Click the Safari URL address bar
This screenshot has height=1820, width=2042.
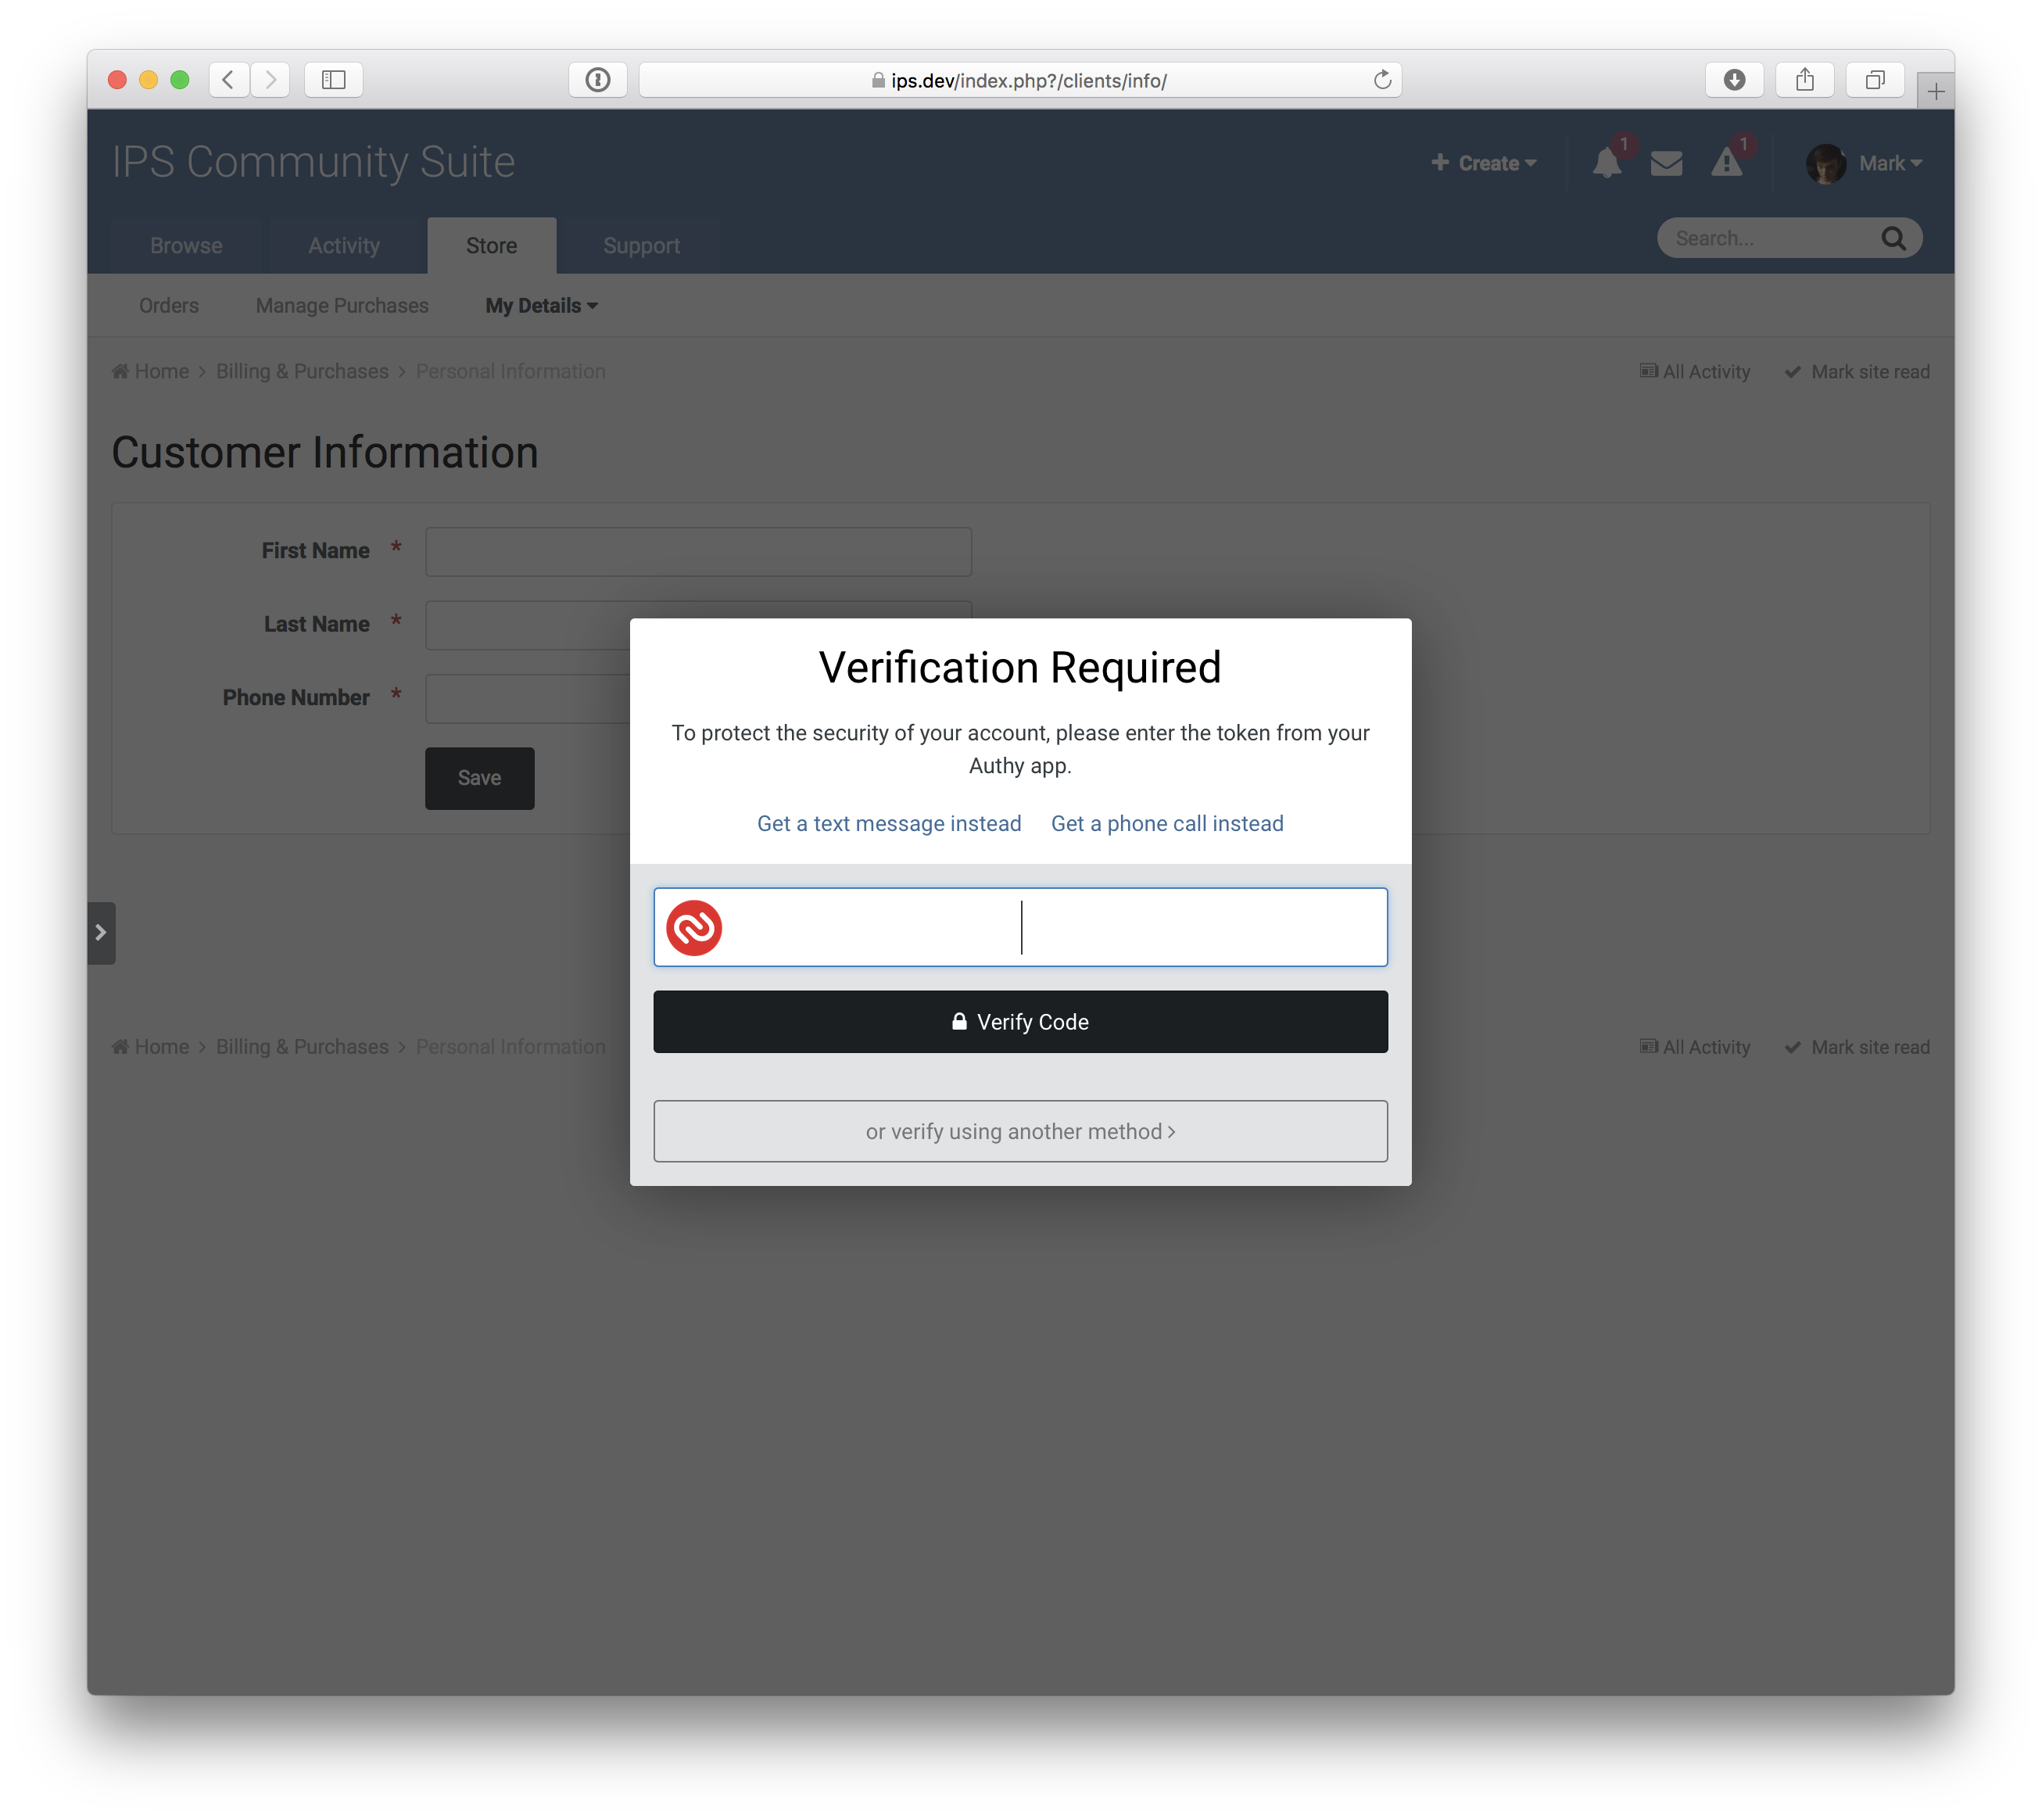coord(1020,80)
